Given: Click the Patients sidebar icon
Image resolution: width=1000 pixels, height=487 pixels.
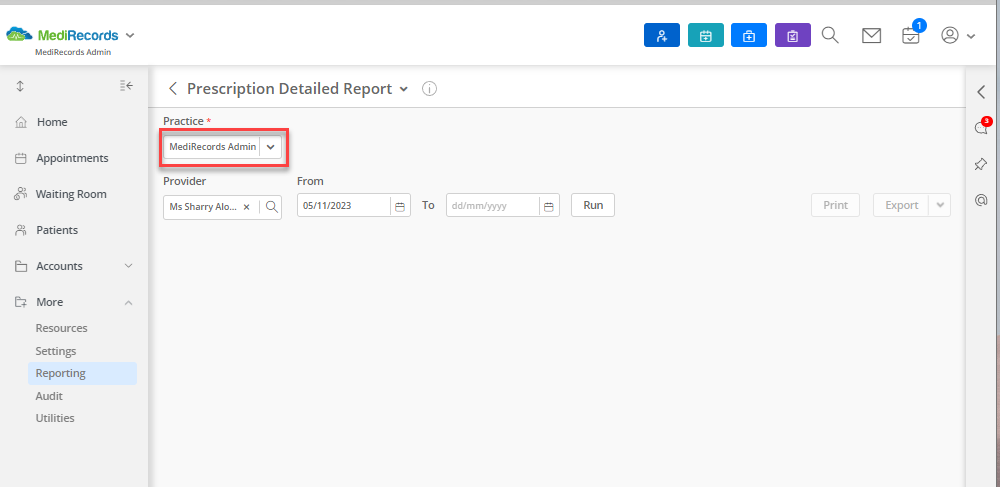Looking at the screenshot, I should pos(21,230).
